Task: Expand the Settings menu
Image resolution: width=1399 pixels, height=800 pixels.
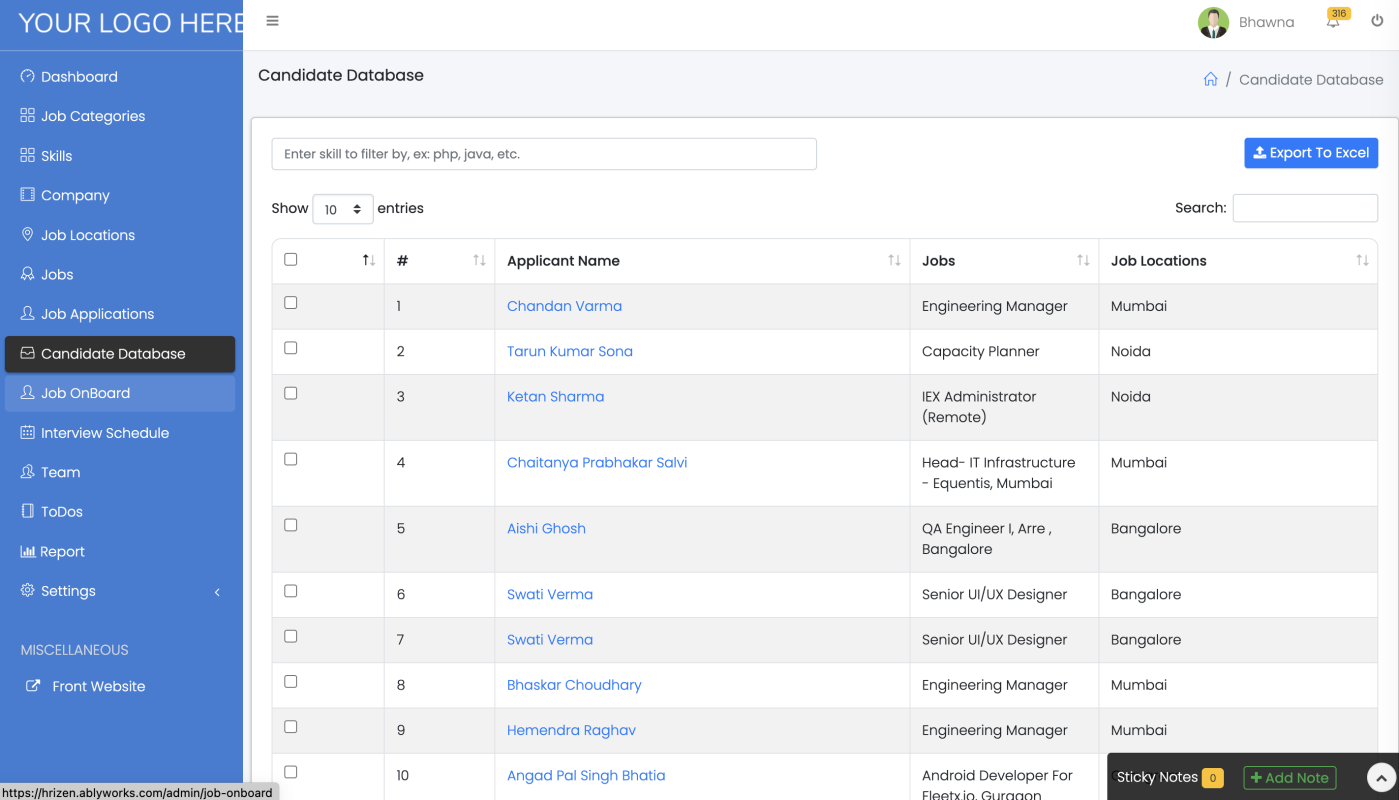Action: point(69,590)
